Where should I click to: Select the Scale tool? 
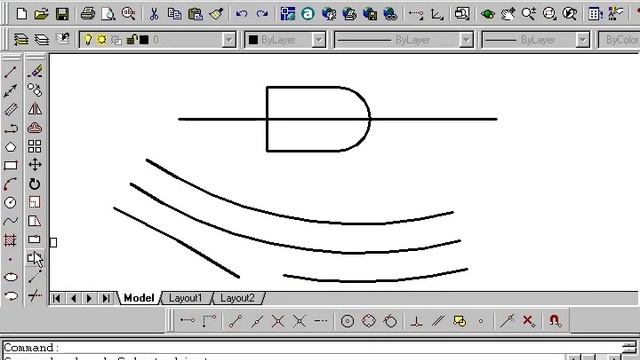coord(35,202)
